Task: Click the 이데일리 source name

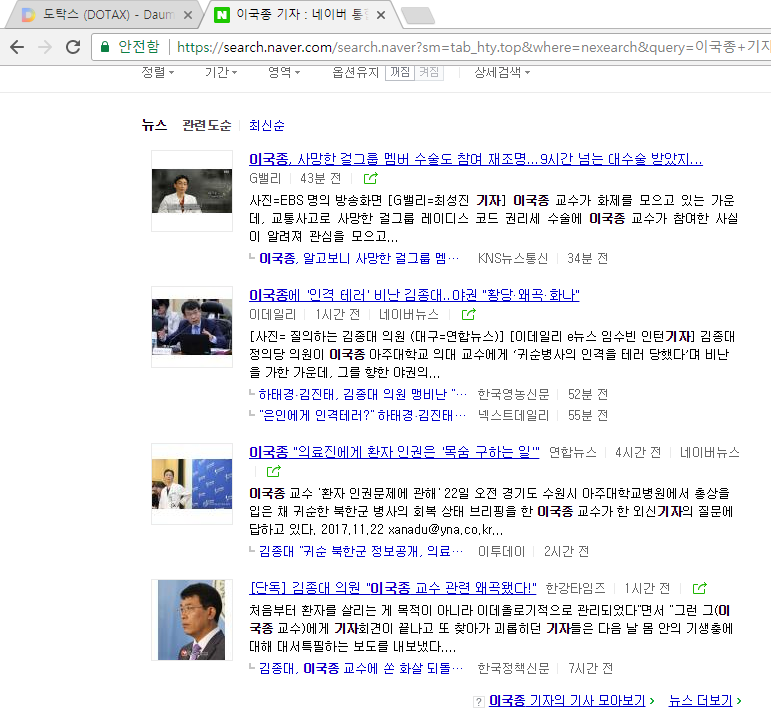Action: tap(272, 315)
